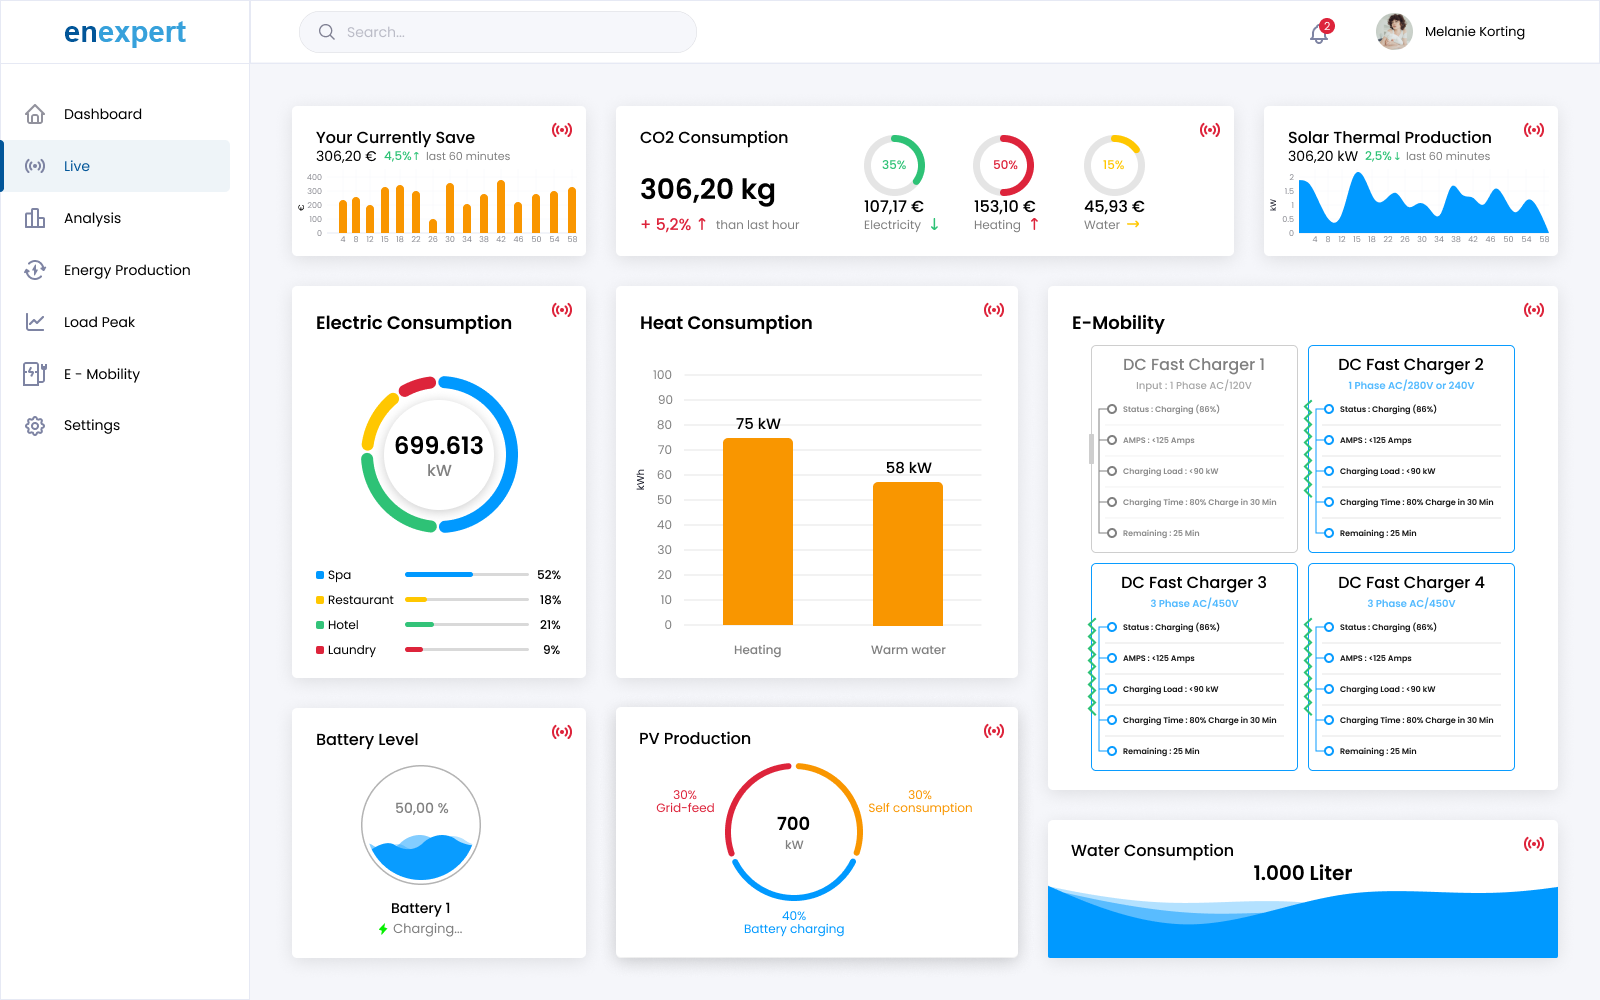Click live indicator on PV Production card
This screenshot has height=1000, width=1600.
pos(994,731)
